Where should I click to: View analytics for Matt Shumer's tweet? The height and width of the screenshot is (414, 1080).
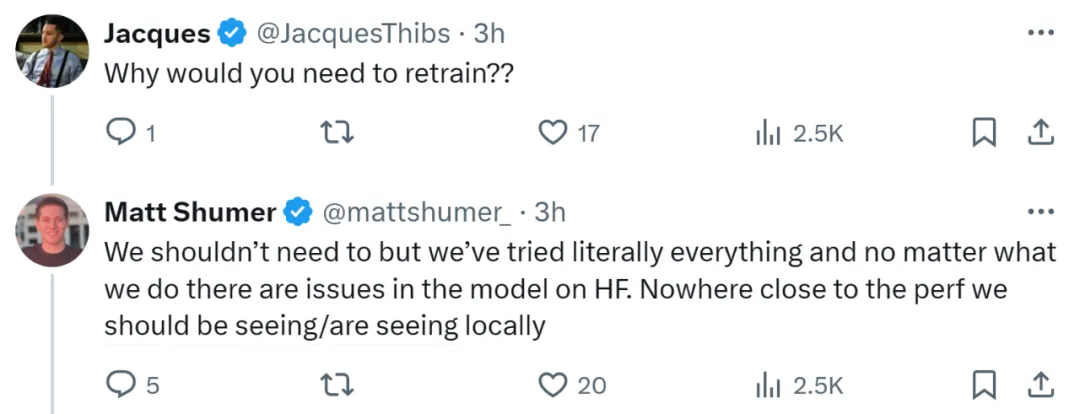click(x=765, y=385)
